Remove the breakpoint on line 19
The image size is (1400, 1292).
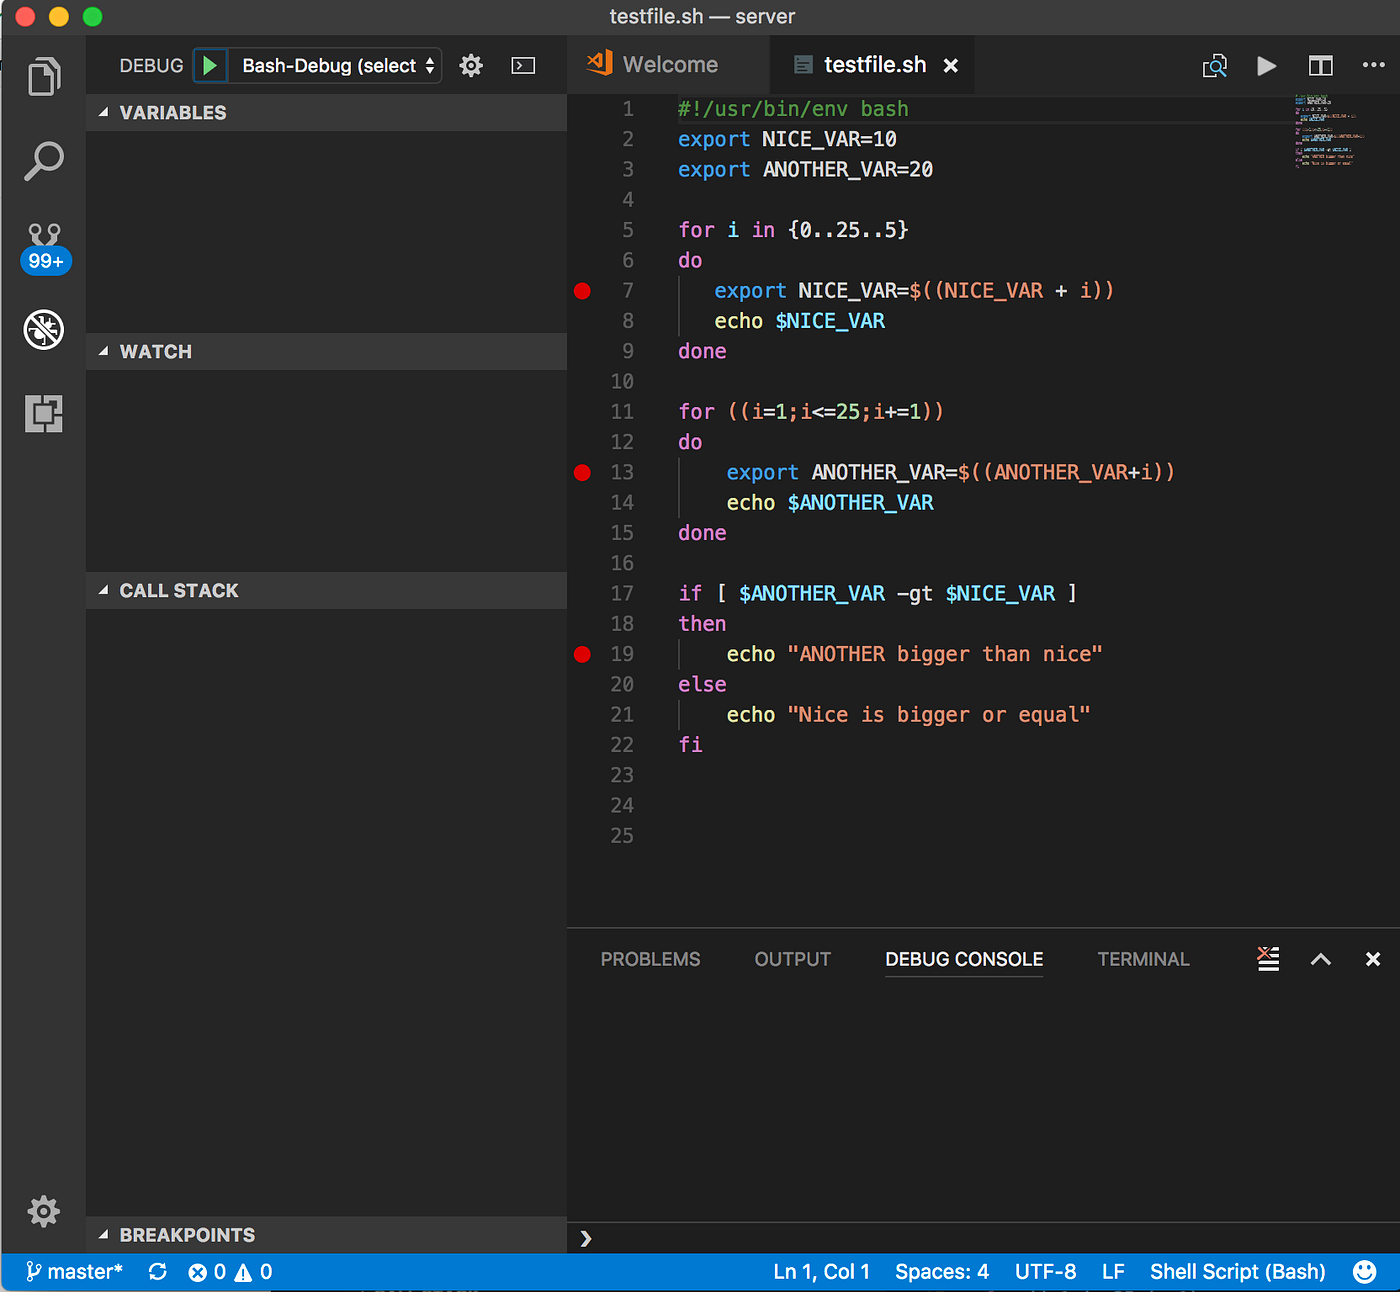coord(582,655)
